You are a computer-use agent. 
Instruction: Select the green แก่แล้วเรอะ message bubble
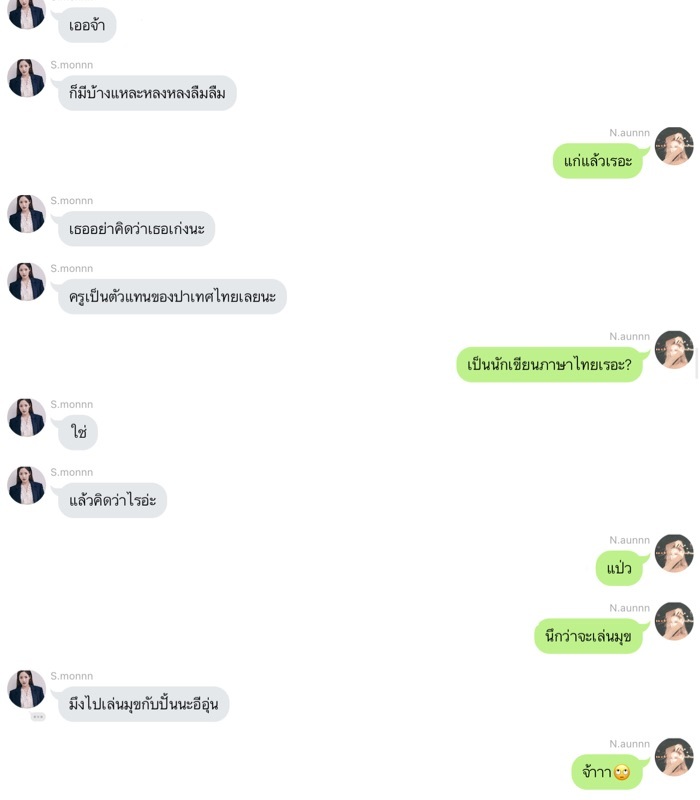597,161
